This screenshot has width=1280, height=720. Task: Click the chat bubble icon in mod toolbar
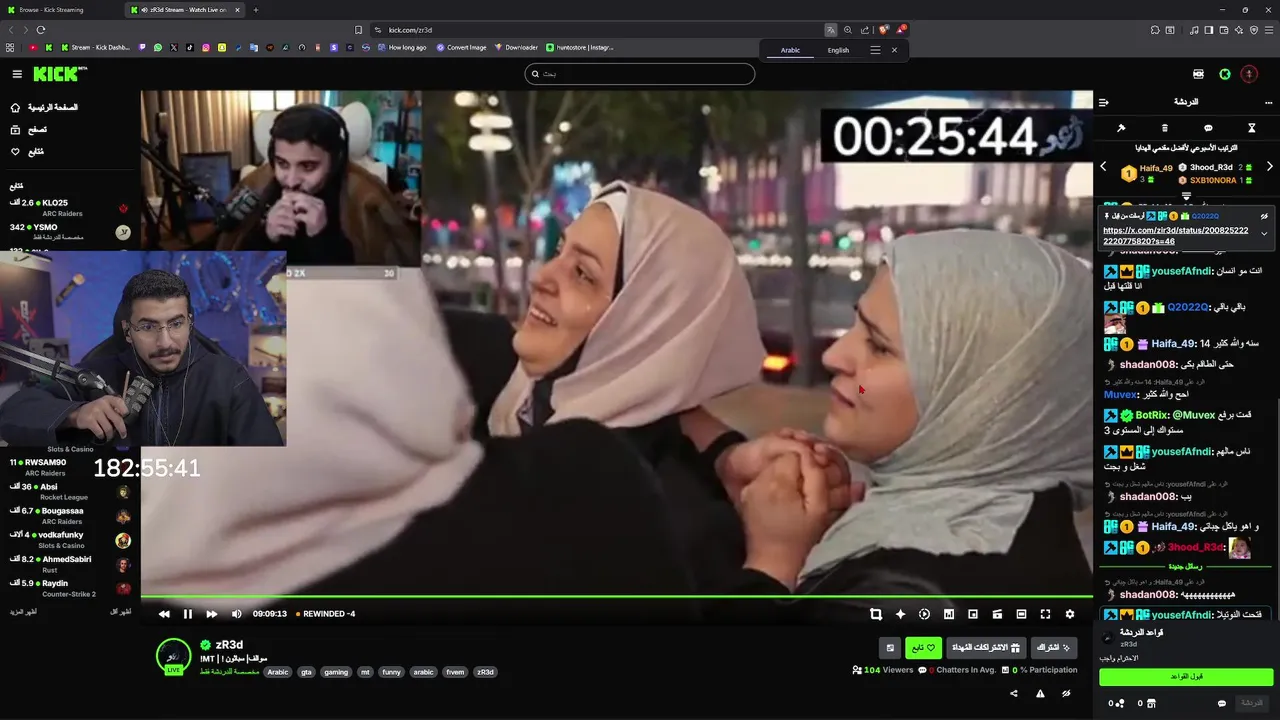(1208, 128)
